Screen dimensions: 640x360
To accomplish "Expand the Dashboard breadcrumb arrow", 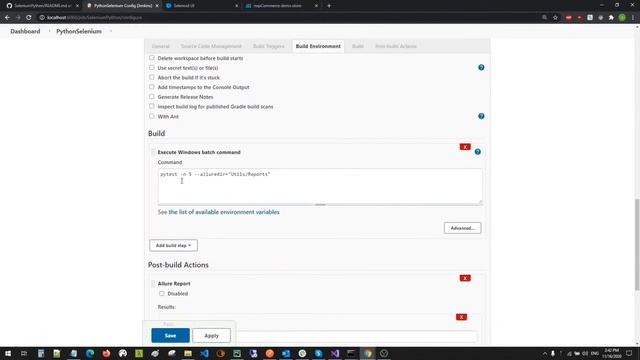I will click(49, 31).
